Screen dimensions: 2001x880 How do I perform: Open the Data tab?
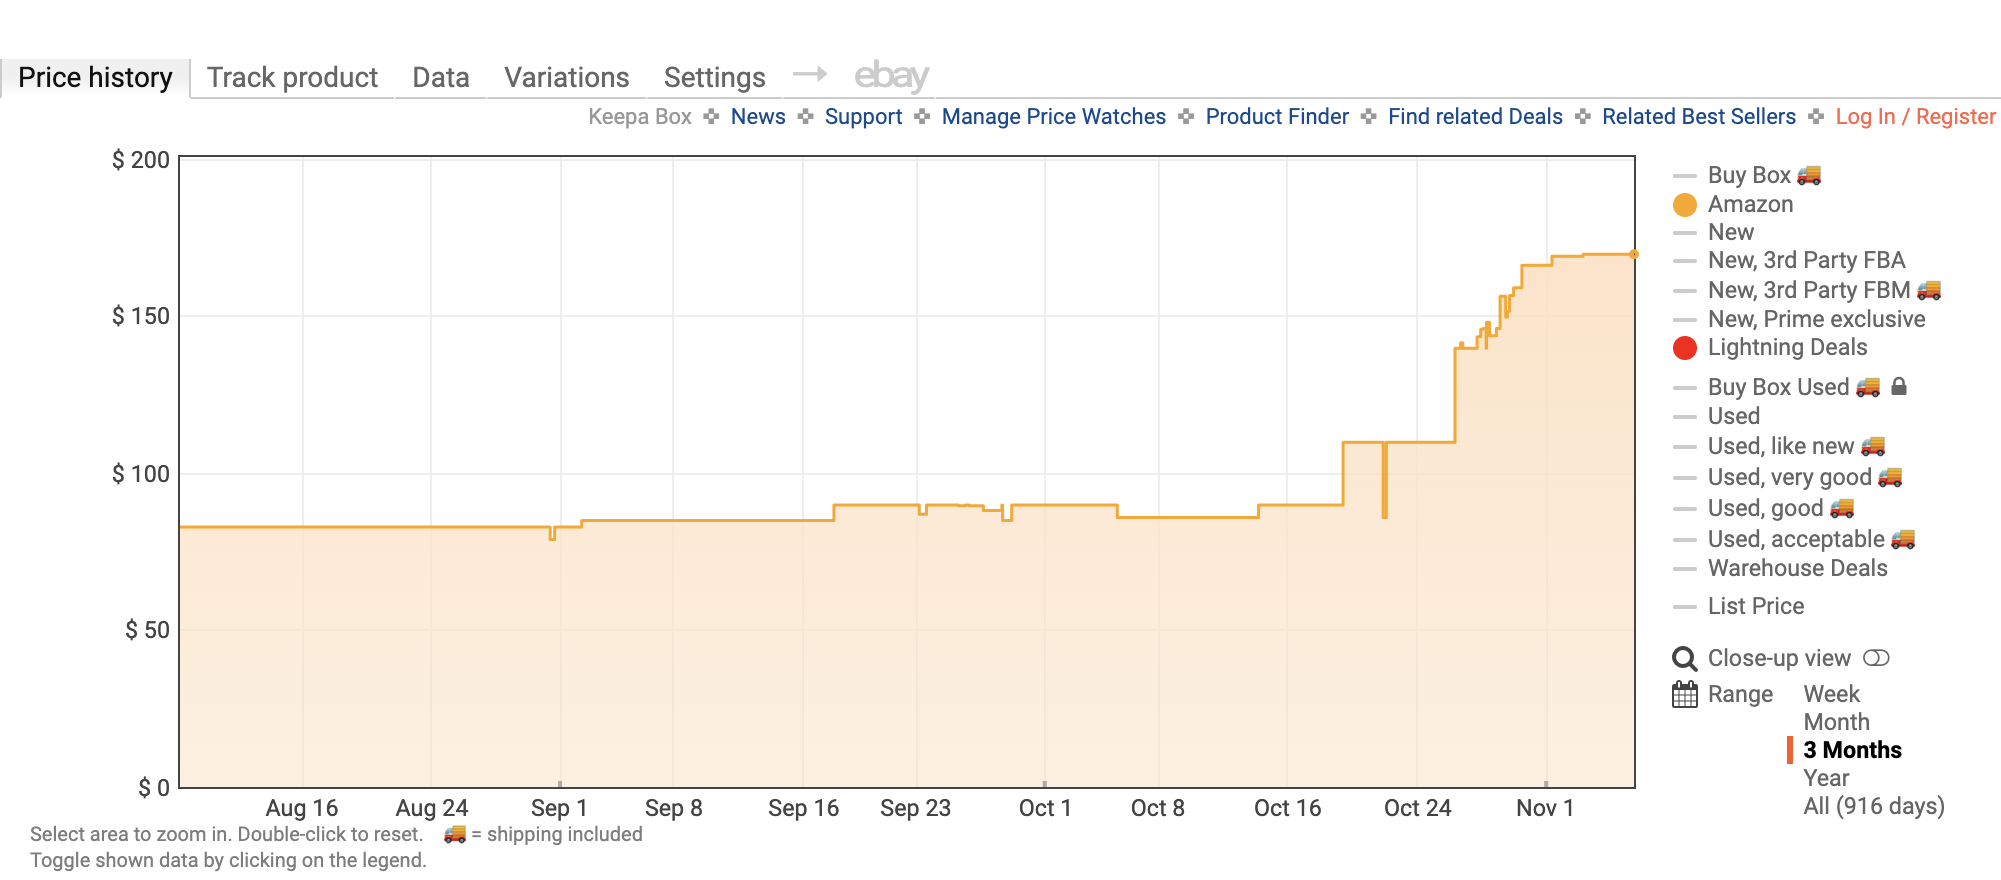[x=441, y=77]
